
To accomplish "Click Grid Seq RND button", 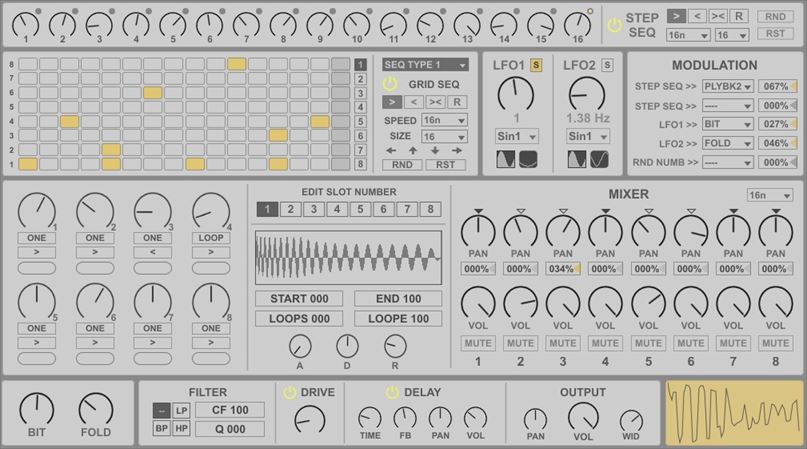I will click(401, 165).
